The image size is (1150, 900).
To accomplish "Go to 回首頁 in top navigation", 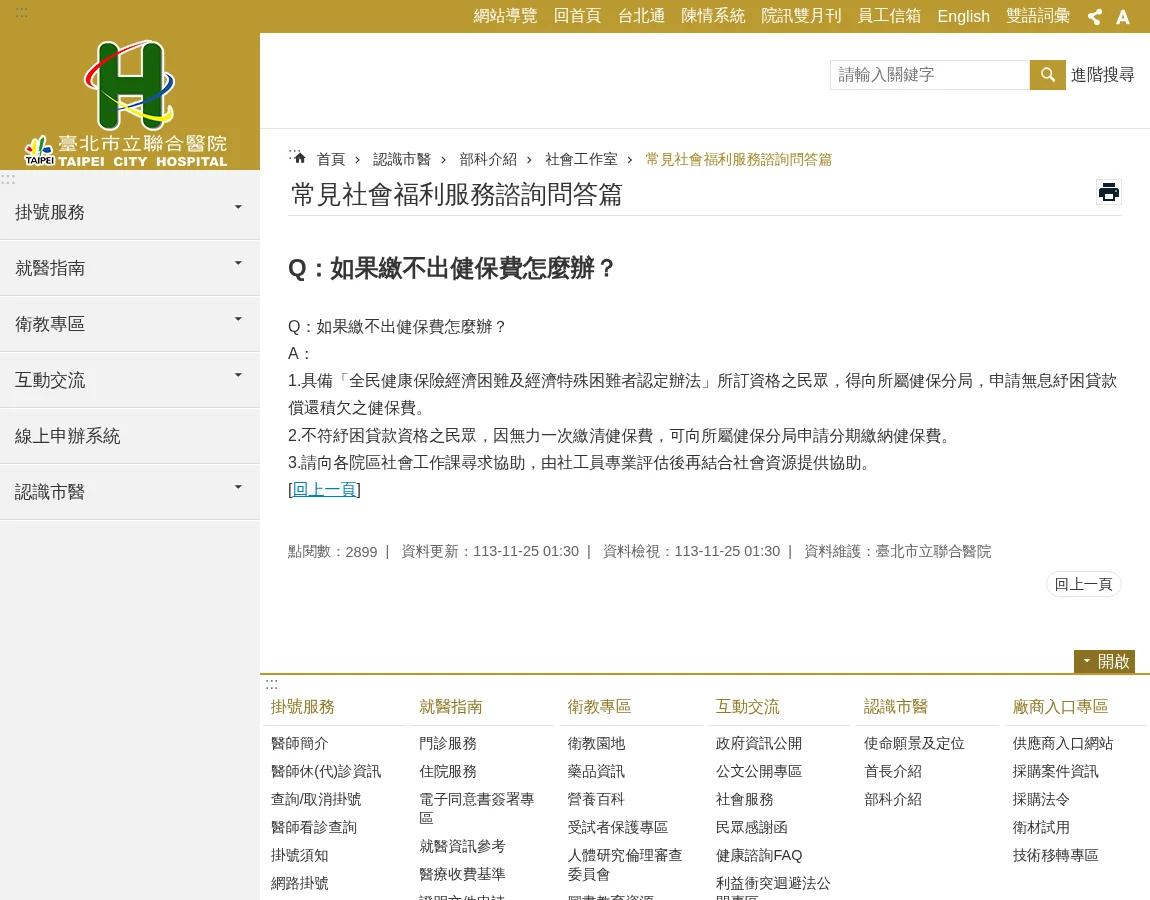I will (x=577, y=16).
